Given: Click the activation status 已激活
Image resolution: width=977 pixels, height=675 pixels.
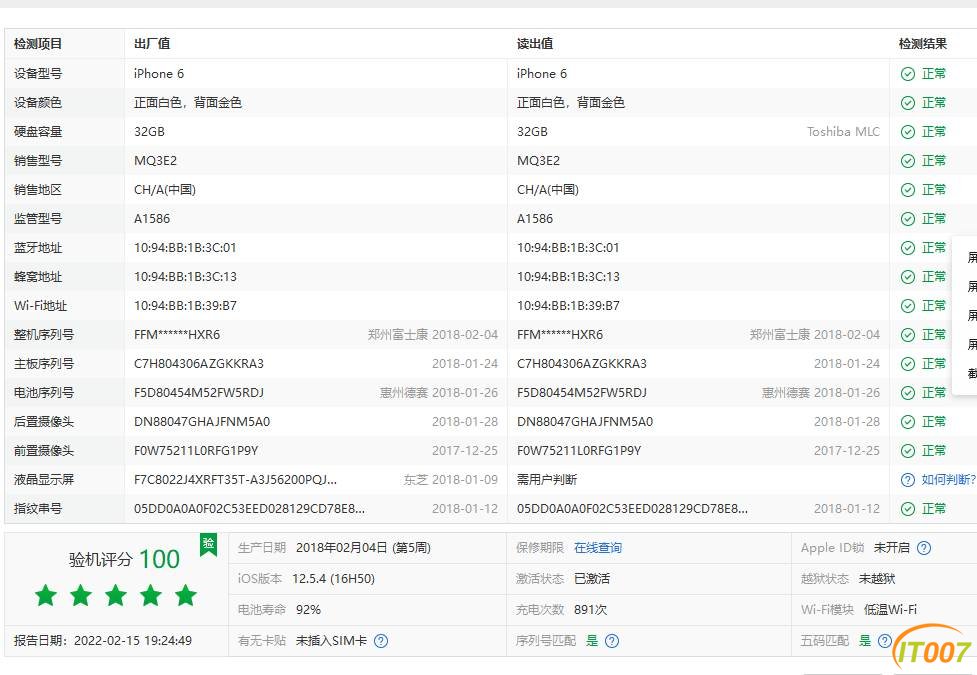Looking at the screenshot, I should 592,579.
